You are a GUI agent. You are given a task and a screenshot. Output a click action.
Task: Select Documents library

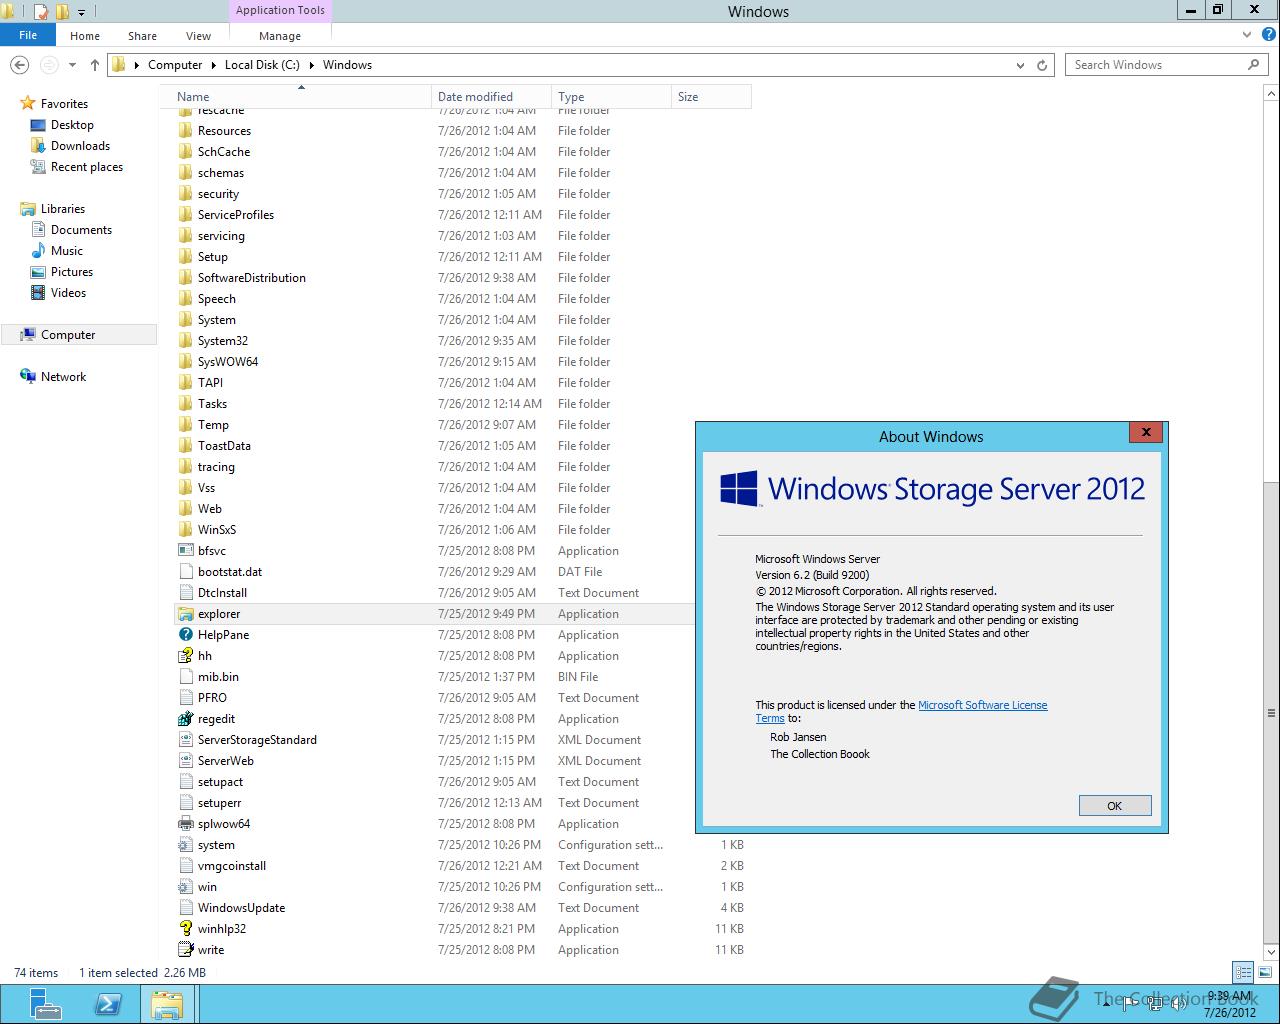[x=81, y=230]
